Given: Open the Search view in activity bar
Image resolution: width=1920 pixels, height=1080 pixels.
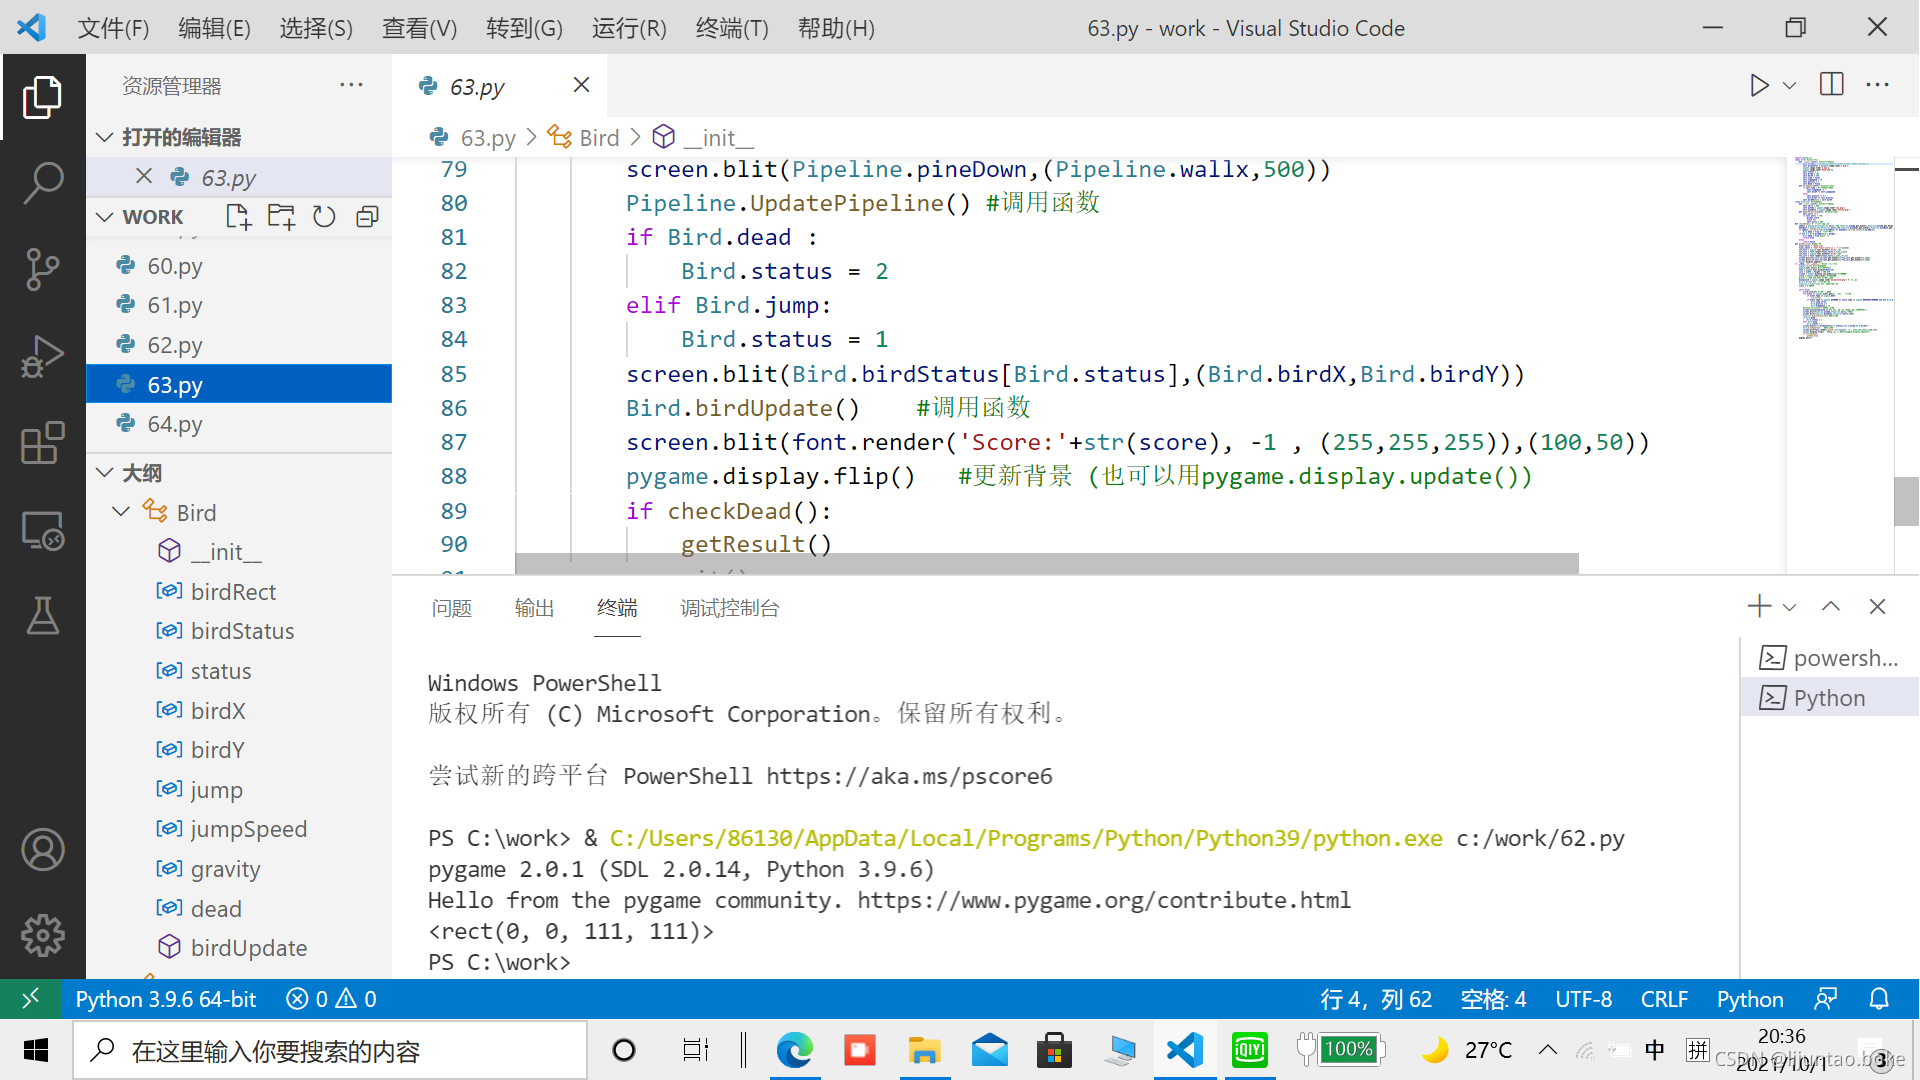Looking at the screenshot, I should [x=43, y=183].
